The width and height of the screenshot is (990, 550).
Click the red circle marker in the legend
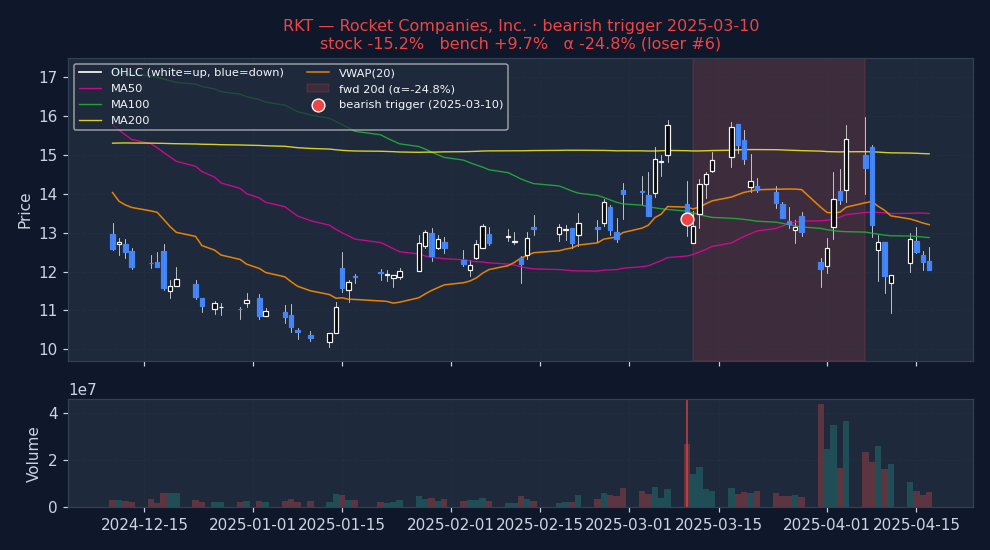[x=318, y=105]
